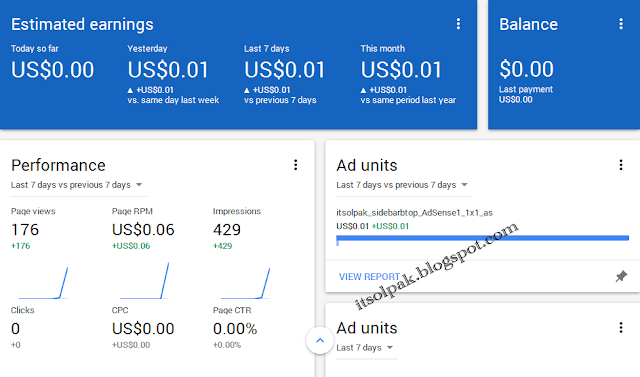This screenshot has height=377, width=640.
Task: Select the itsolpak_sidebarbtop_AdSense1_1x1_as ad unit name
Action: pyautogui.click(x=414, y=213)
